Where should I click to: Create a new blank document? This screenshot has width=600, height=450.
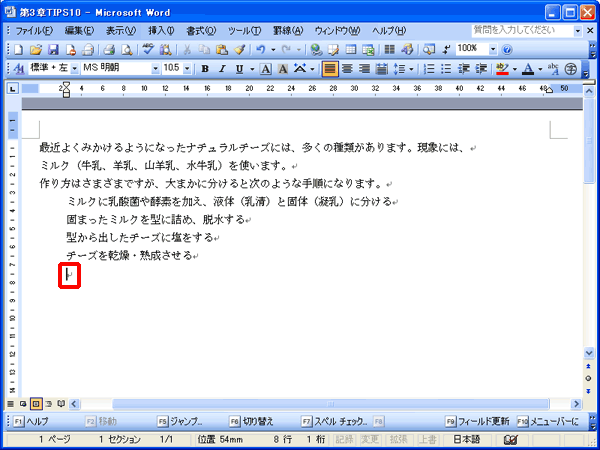[x=18, y=49]
